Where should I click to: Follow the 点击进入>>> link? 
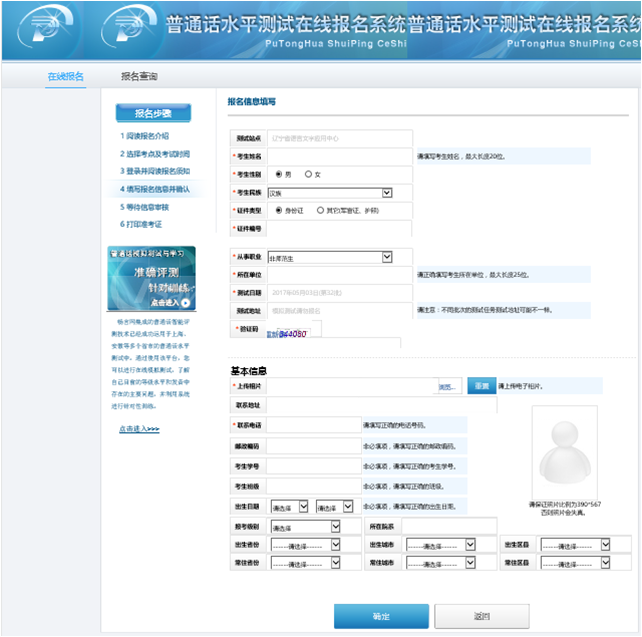(x=139, y=429)
